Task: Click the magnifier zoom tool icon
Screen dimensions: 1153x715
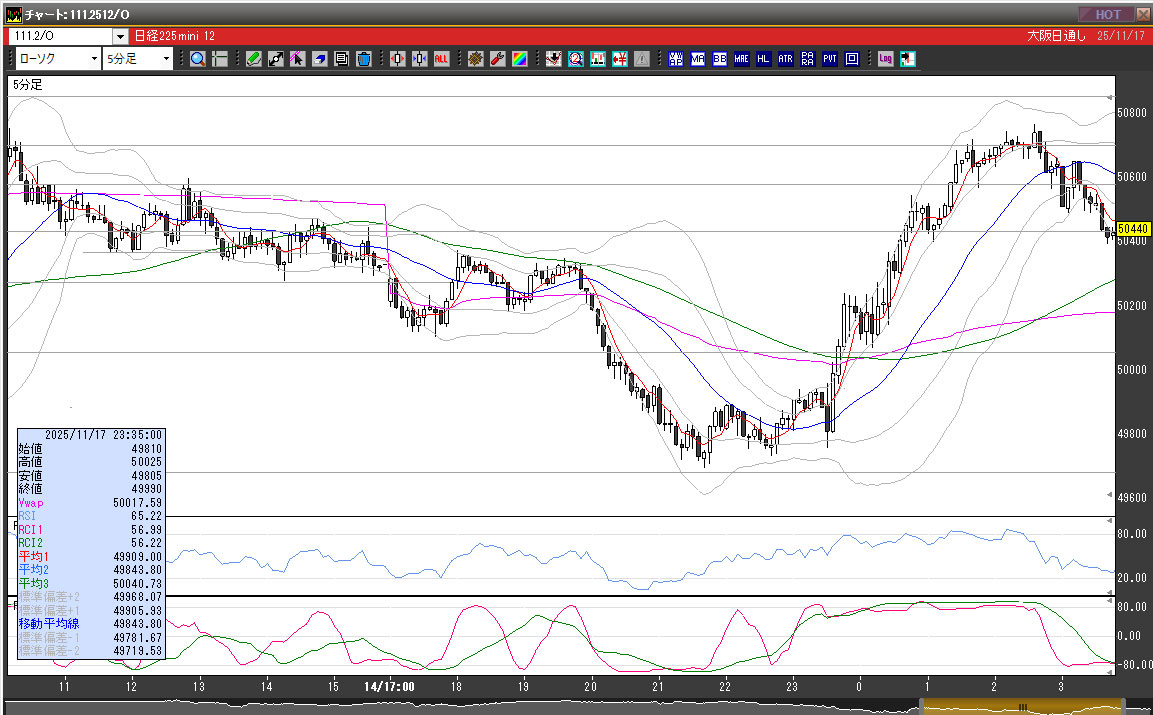Action: [198, 59]
